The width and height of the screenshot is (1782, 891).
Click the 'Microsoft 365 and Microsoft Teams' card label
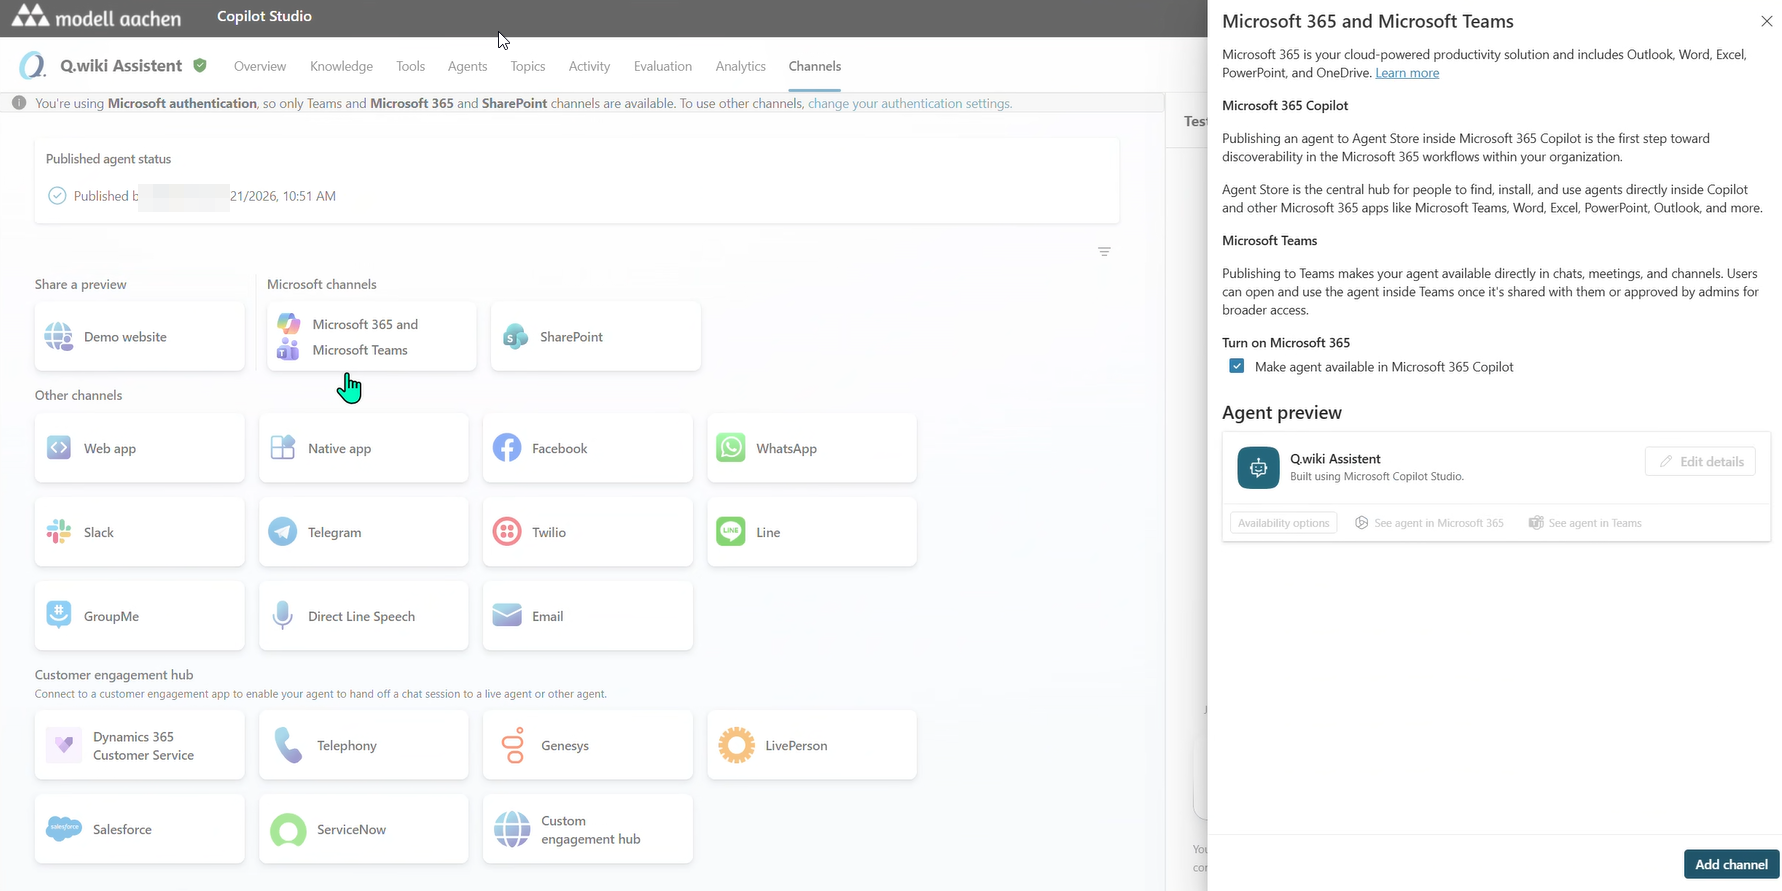(365, 337)
